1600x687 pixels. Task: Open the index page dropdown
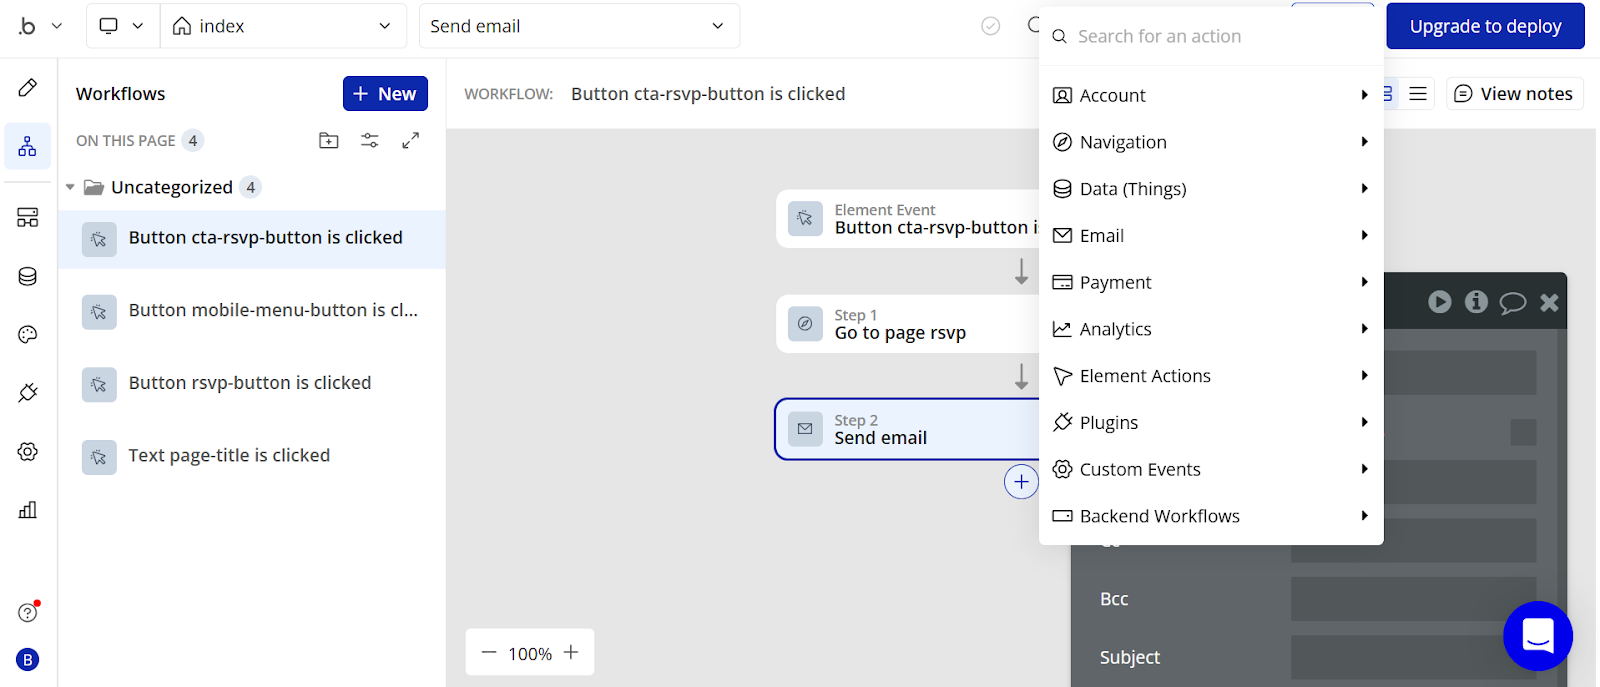(x=283, y=26)
